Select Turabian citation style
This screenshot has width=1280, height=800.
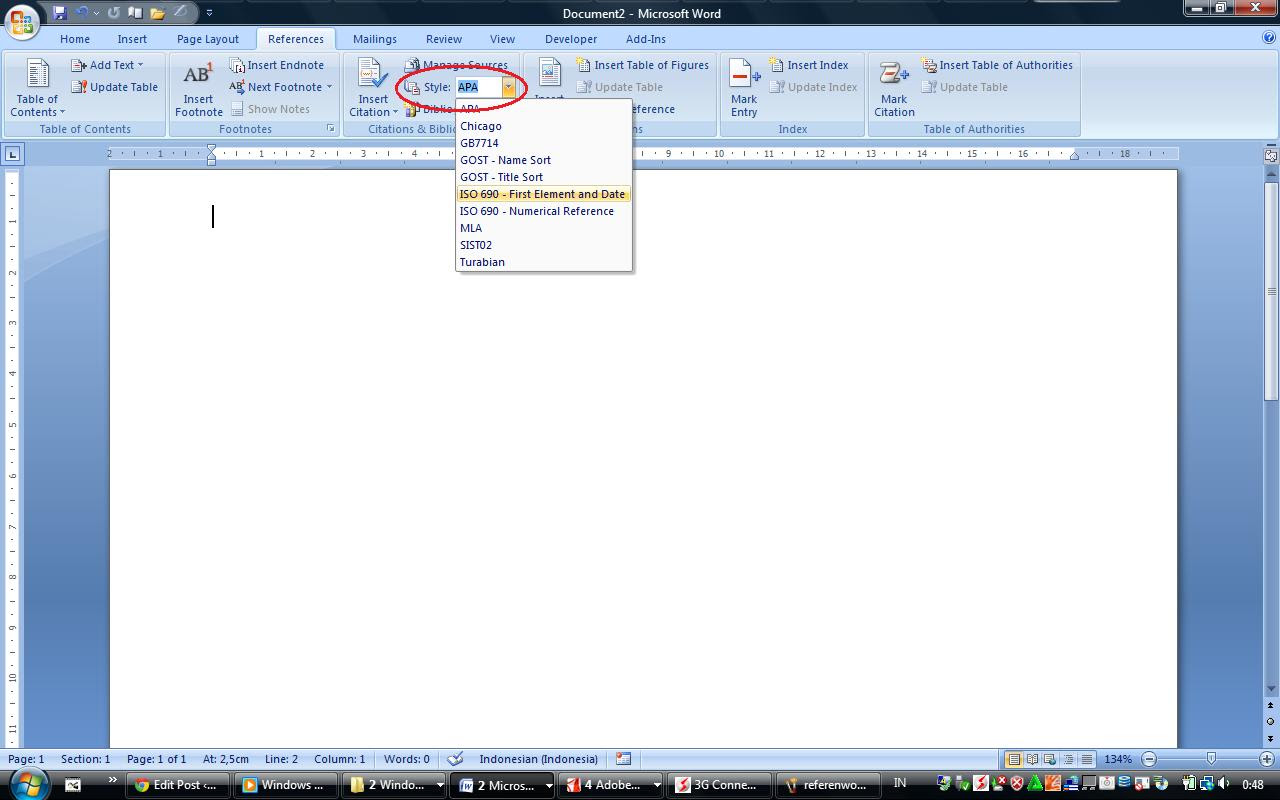[543, 262]
